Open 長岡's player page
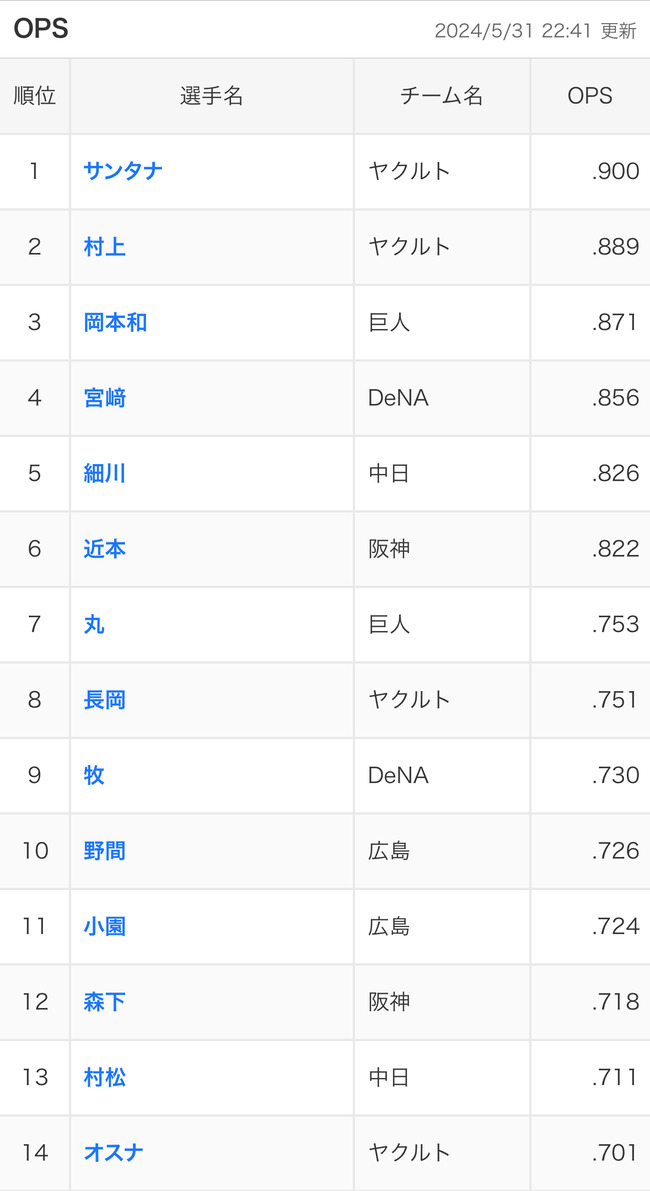650x1191 pixels. [105, 700]
